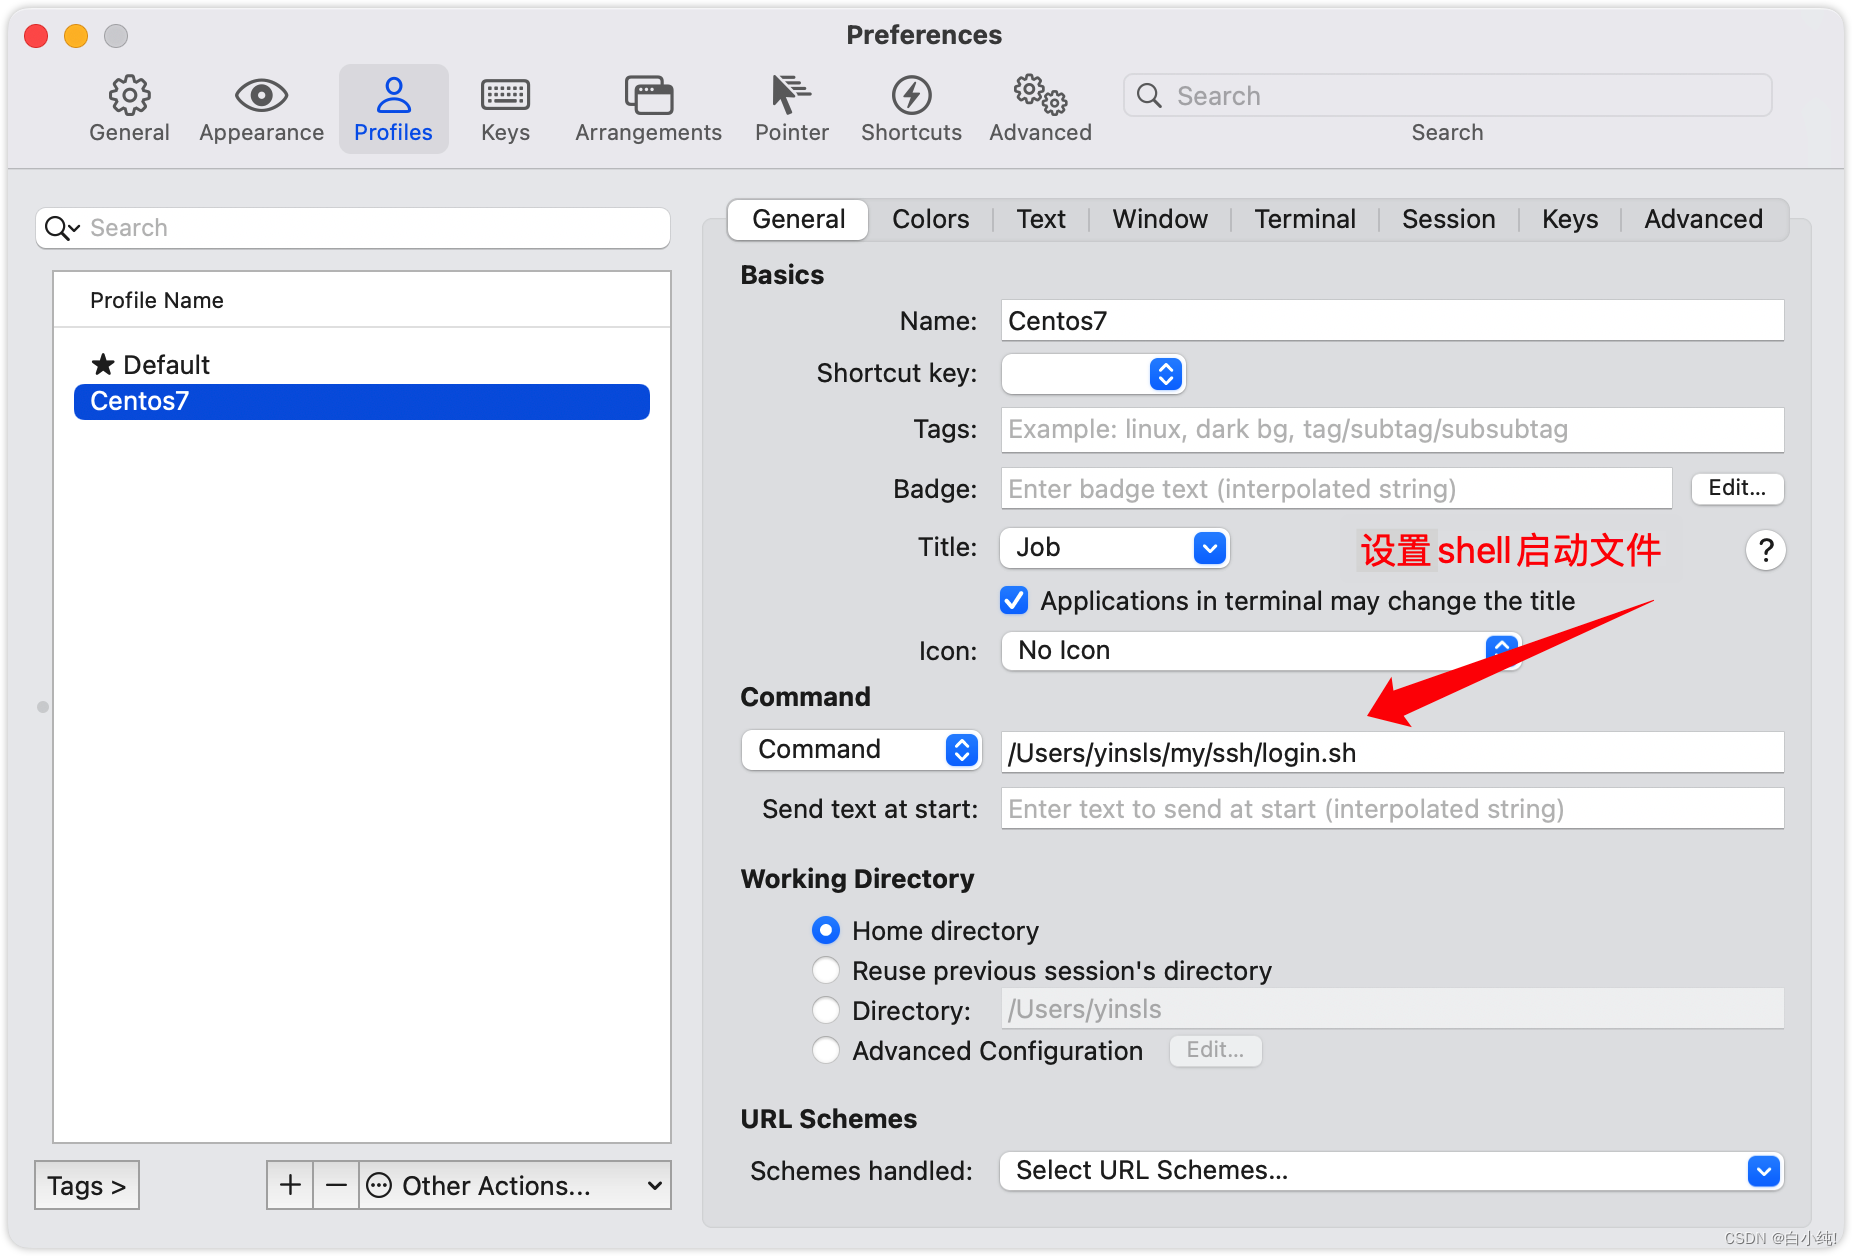Open Select URL Schemes dropdown
Viewport: 1852px width, 1256px height.
pyautogui.click(x=1391, y=1171)
